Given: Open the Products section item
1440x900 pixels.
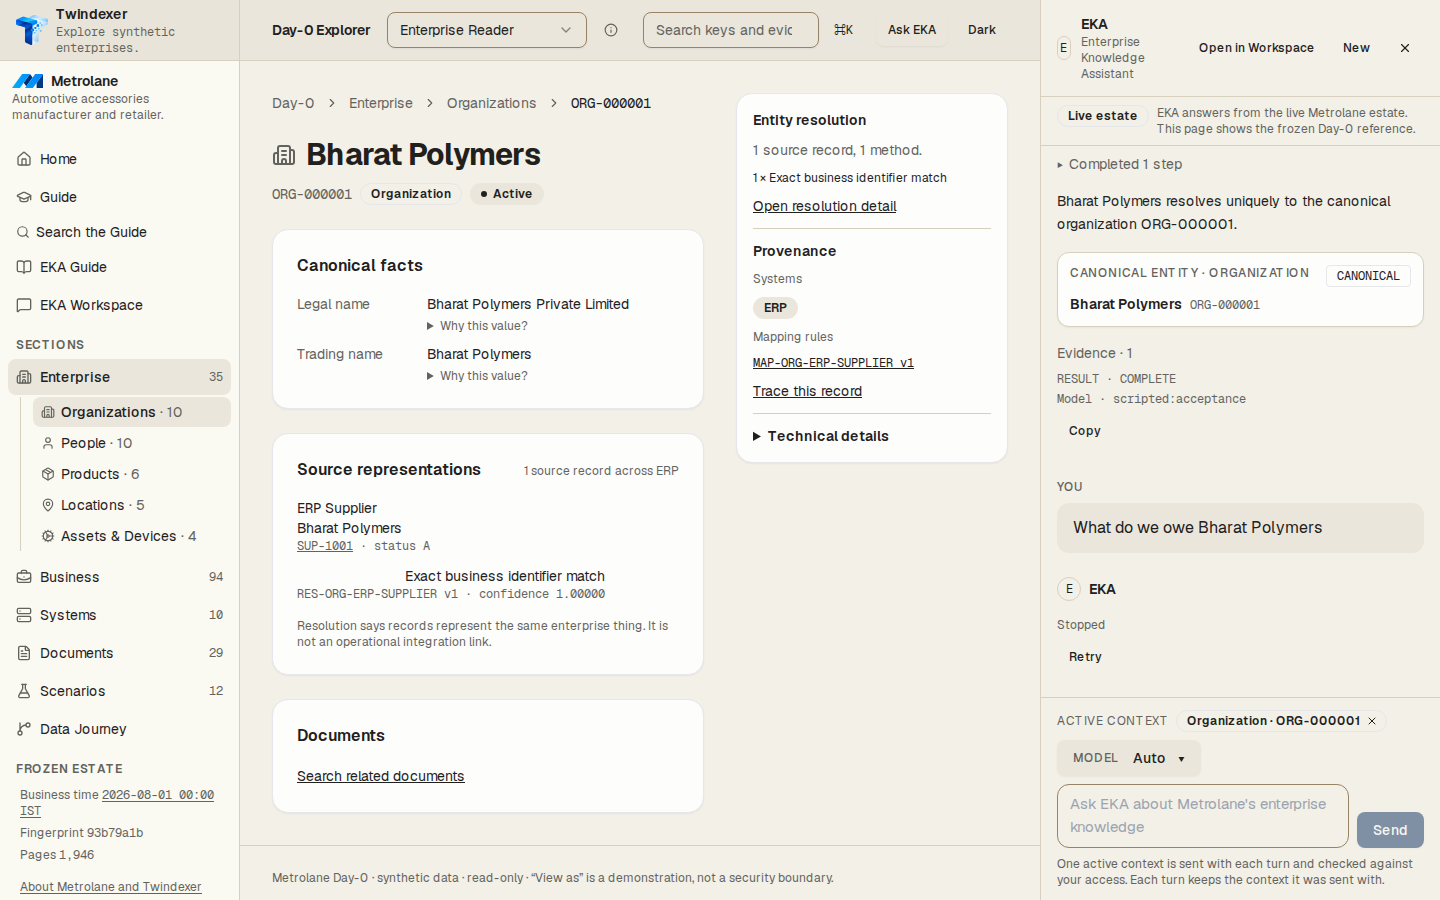Looking at the screenshot, I should [132, 474].
